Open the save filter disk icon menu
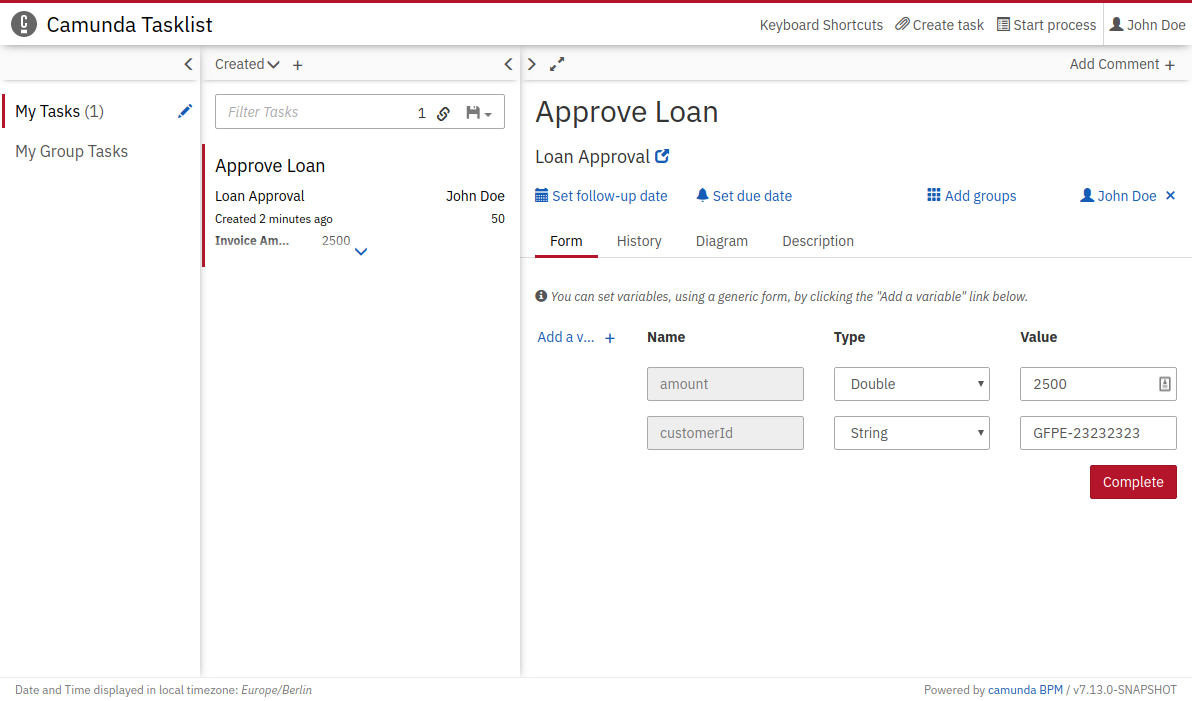1192x701 pixels. coord(479,113)
